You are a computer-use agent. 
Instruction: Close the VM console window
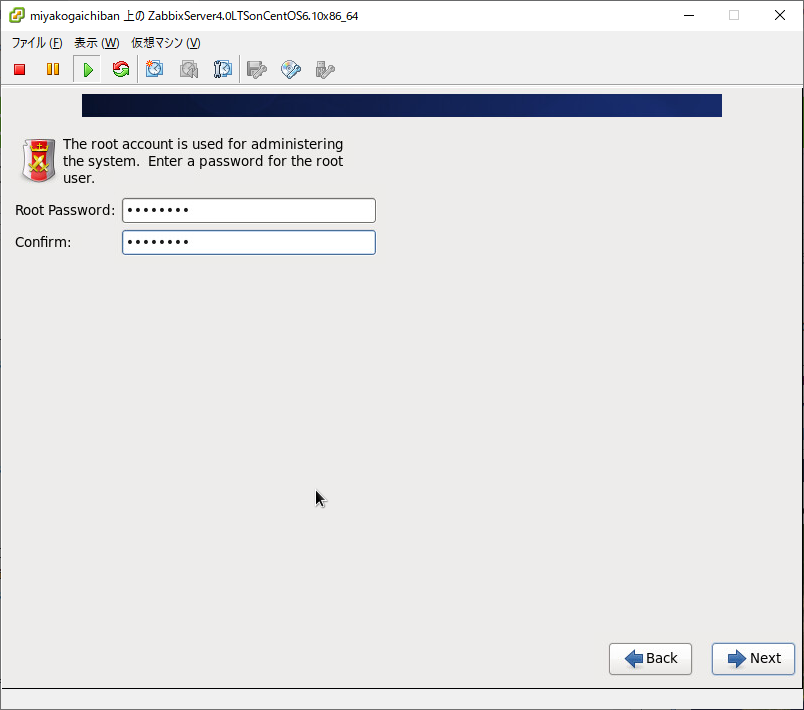[x=779, y=15]
